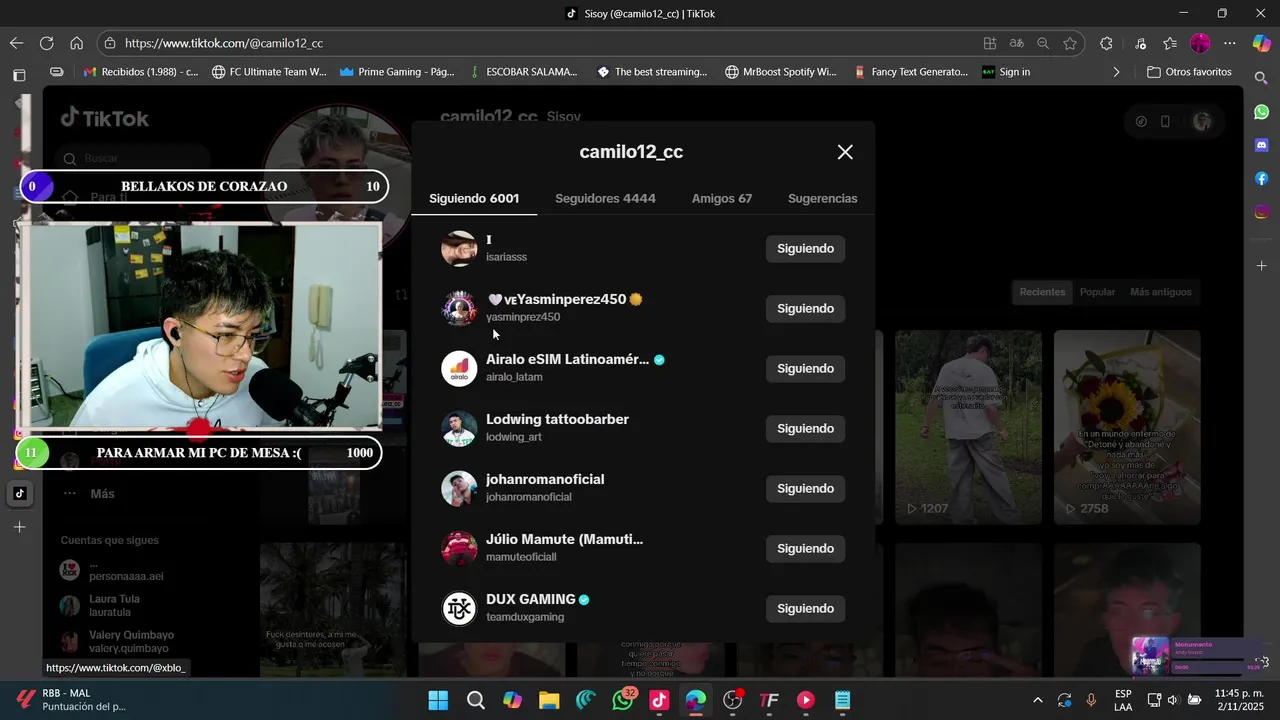Click the address bar URL
Viewport: 1280px width, 720px height.
[224, 43]
